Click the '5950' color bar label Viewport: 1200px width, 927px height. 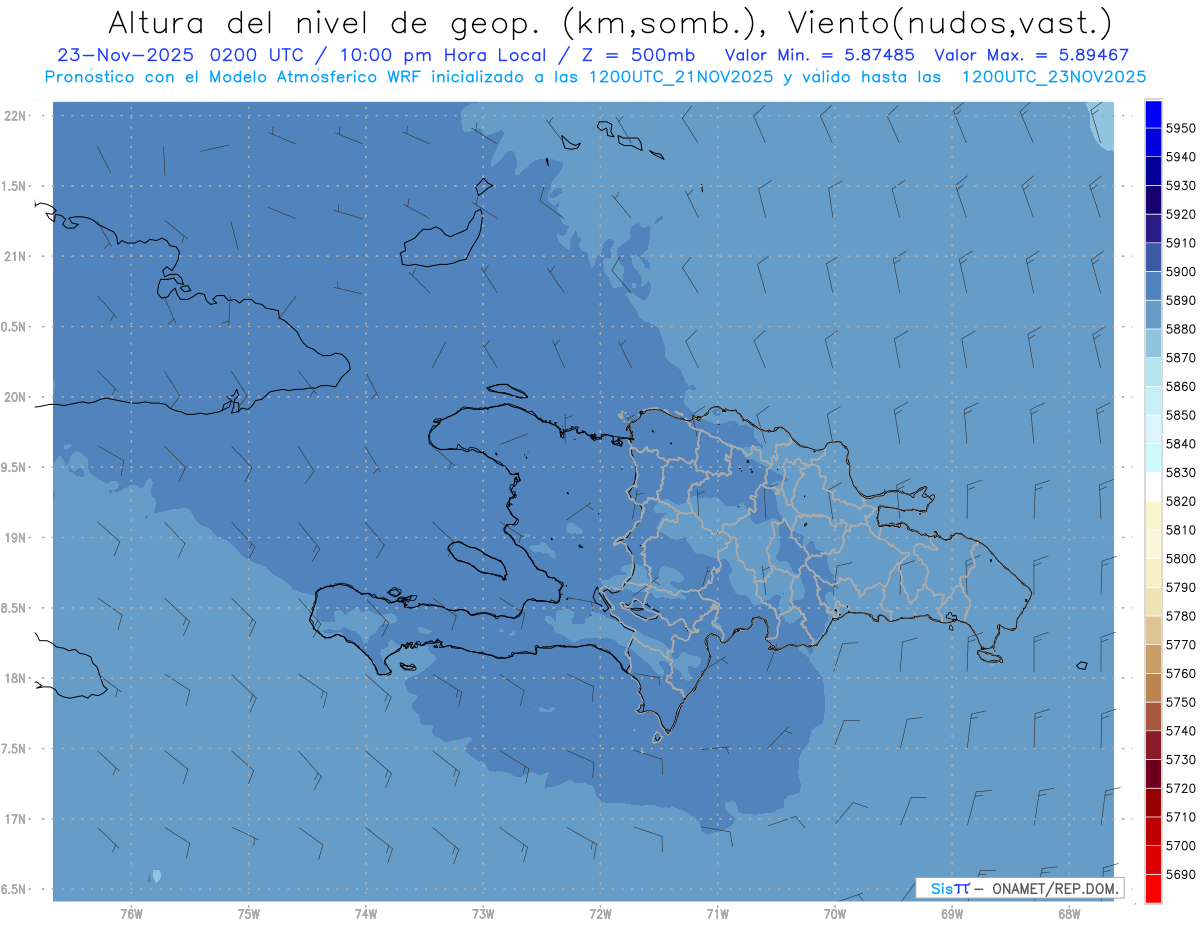click(x=1180, y=128)
